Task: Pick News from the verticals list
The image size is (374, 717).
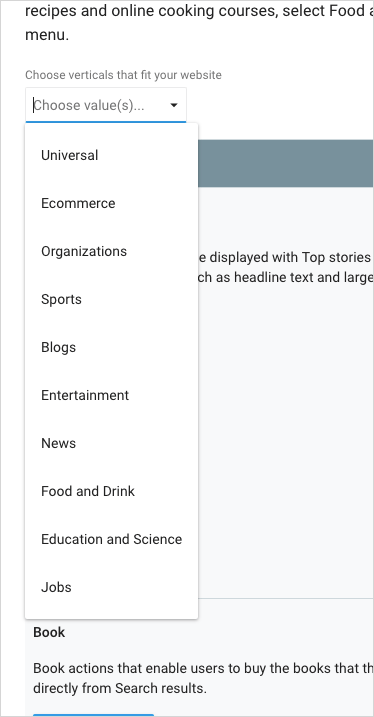Action: click(112, 444)
